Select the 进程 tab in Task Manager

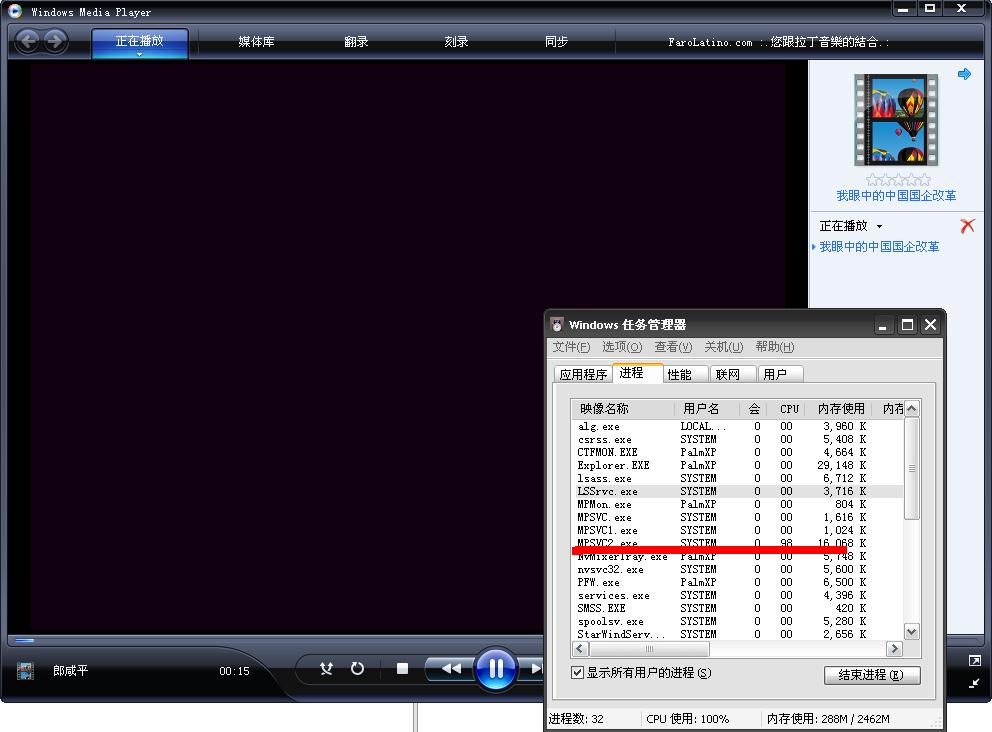(x=637, y=373)
